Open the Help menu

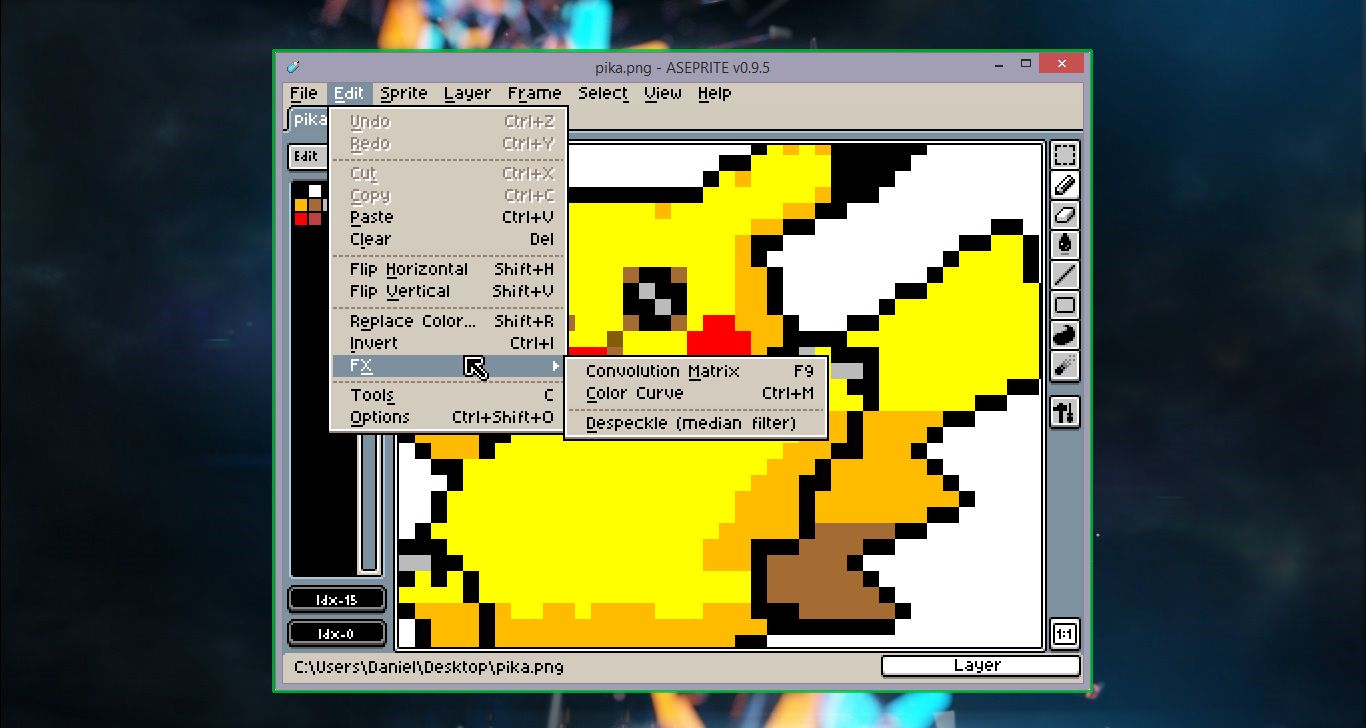715,93
